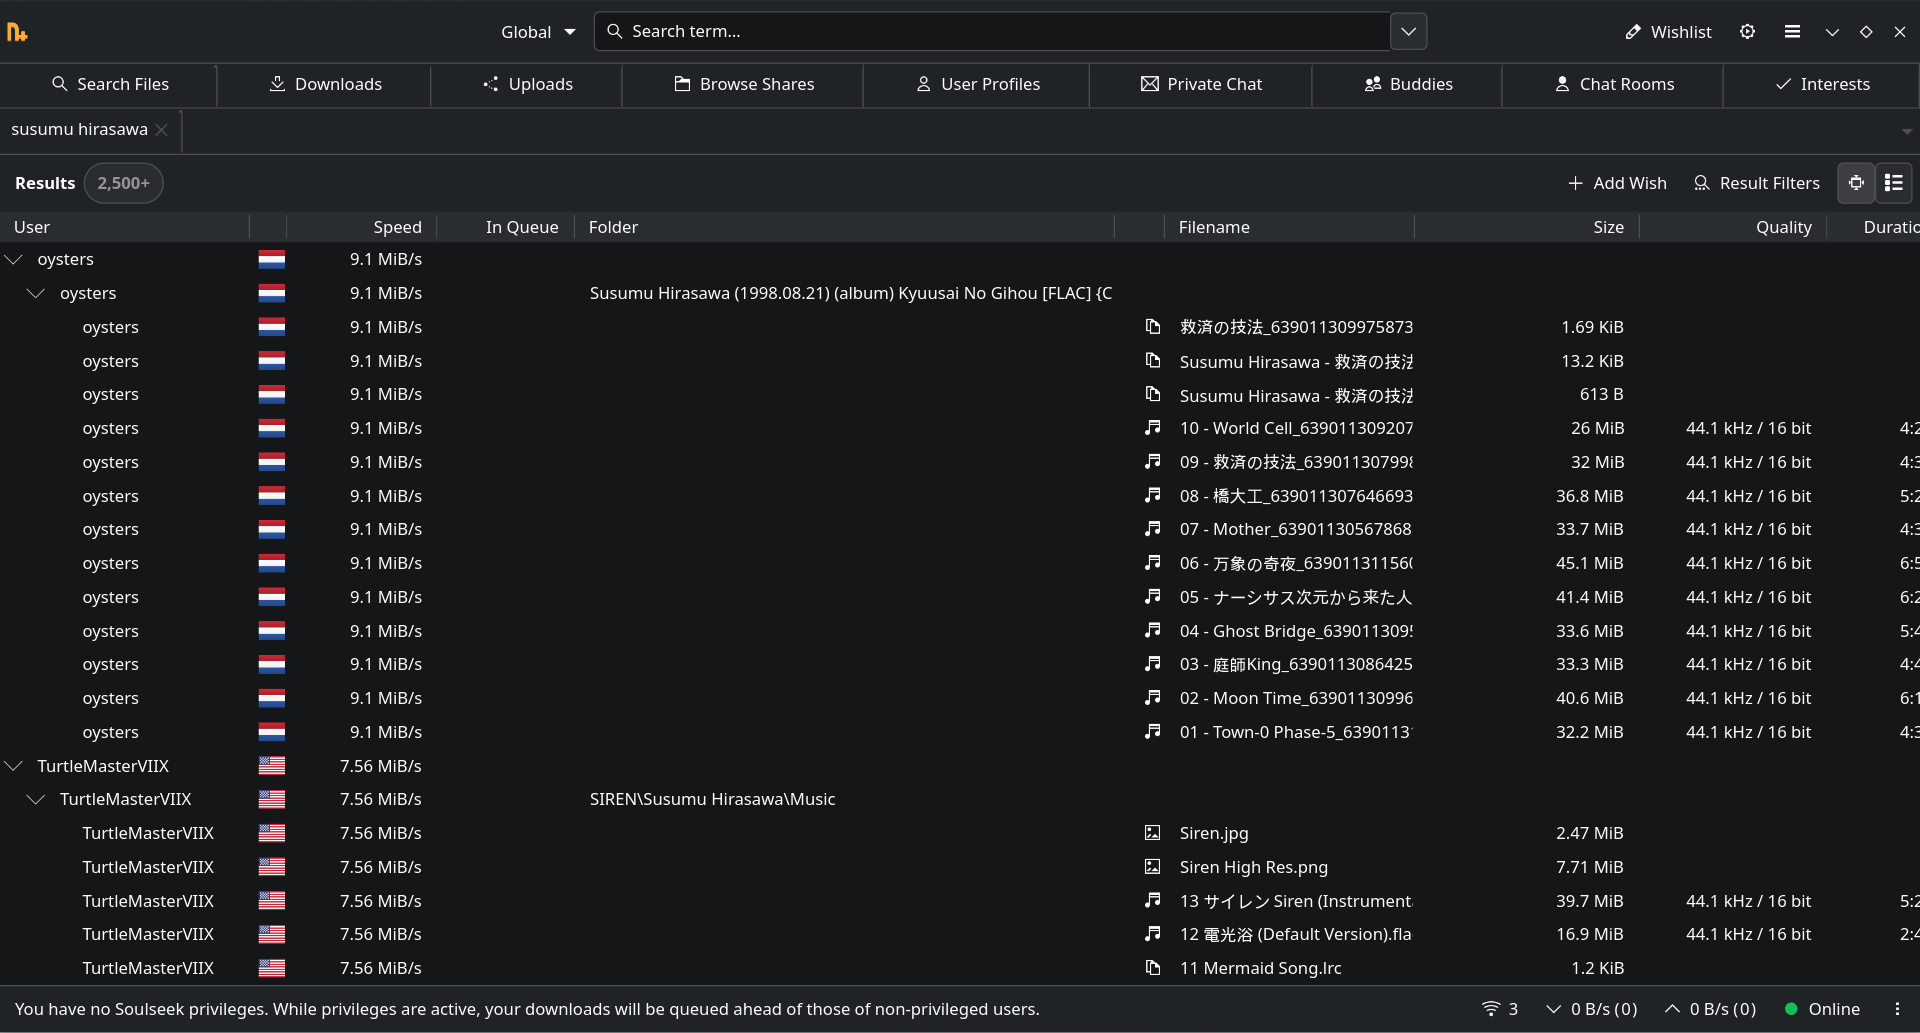Open the hamburger main menu
Screen dimensions: 1920x1033
pyautogui.click(x=1792, y=32)
